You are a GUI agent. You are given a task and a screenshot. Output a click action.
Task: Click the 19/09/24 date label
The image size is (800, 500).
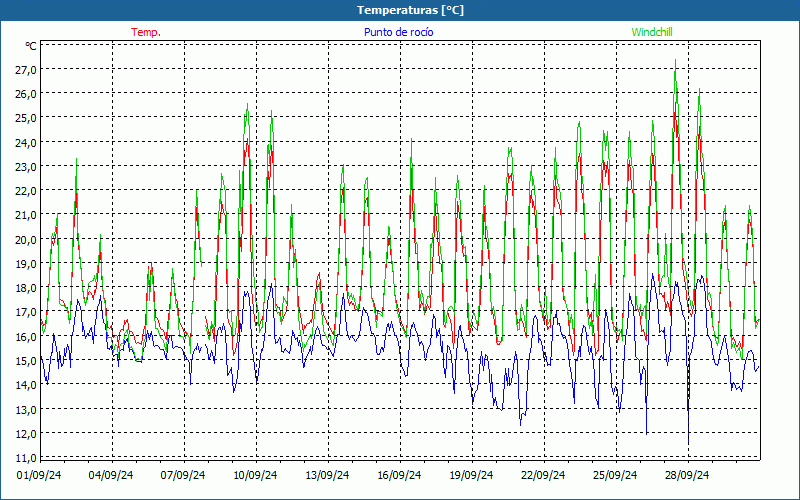(471, 475)
